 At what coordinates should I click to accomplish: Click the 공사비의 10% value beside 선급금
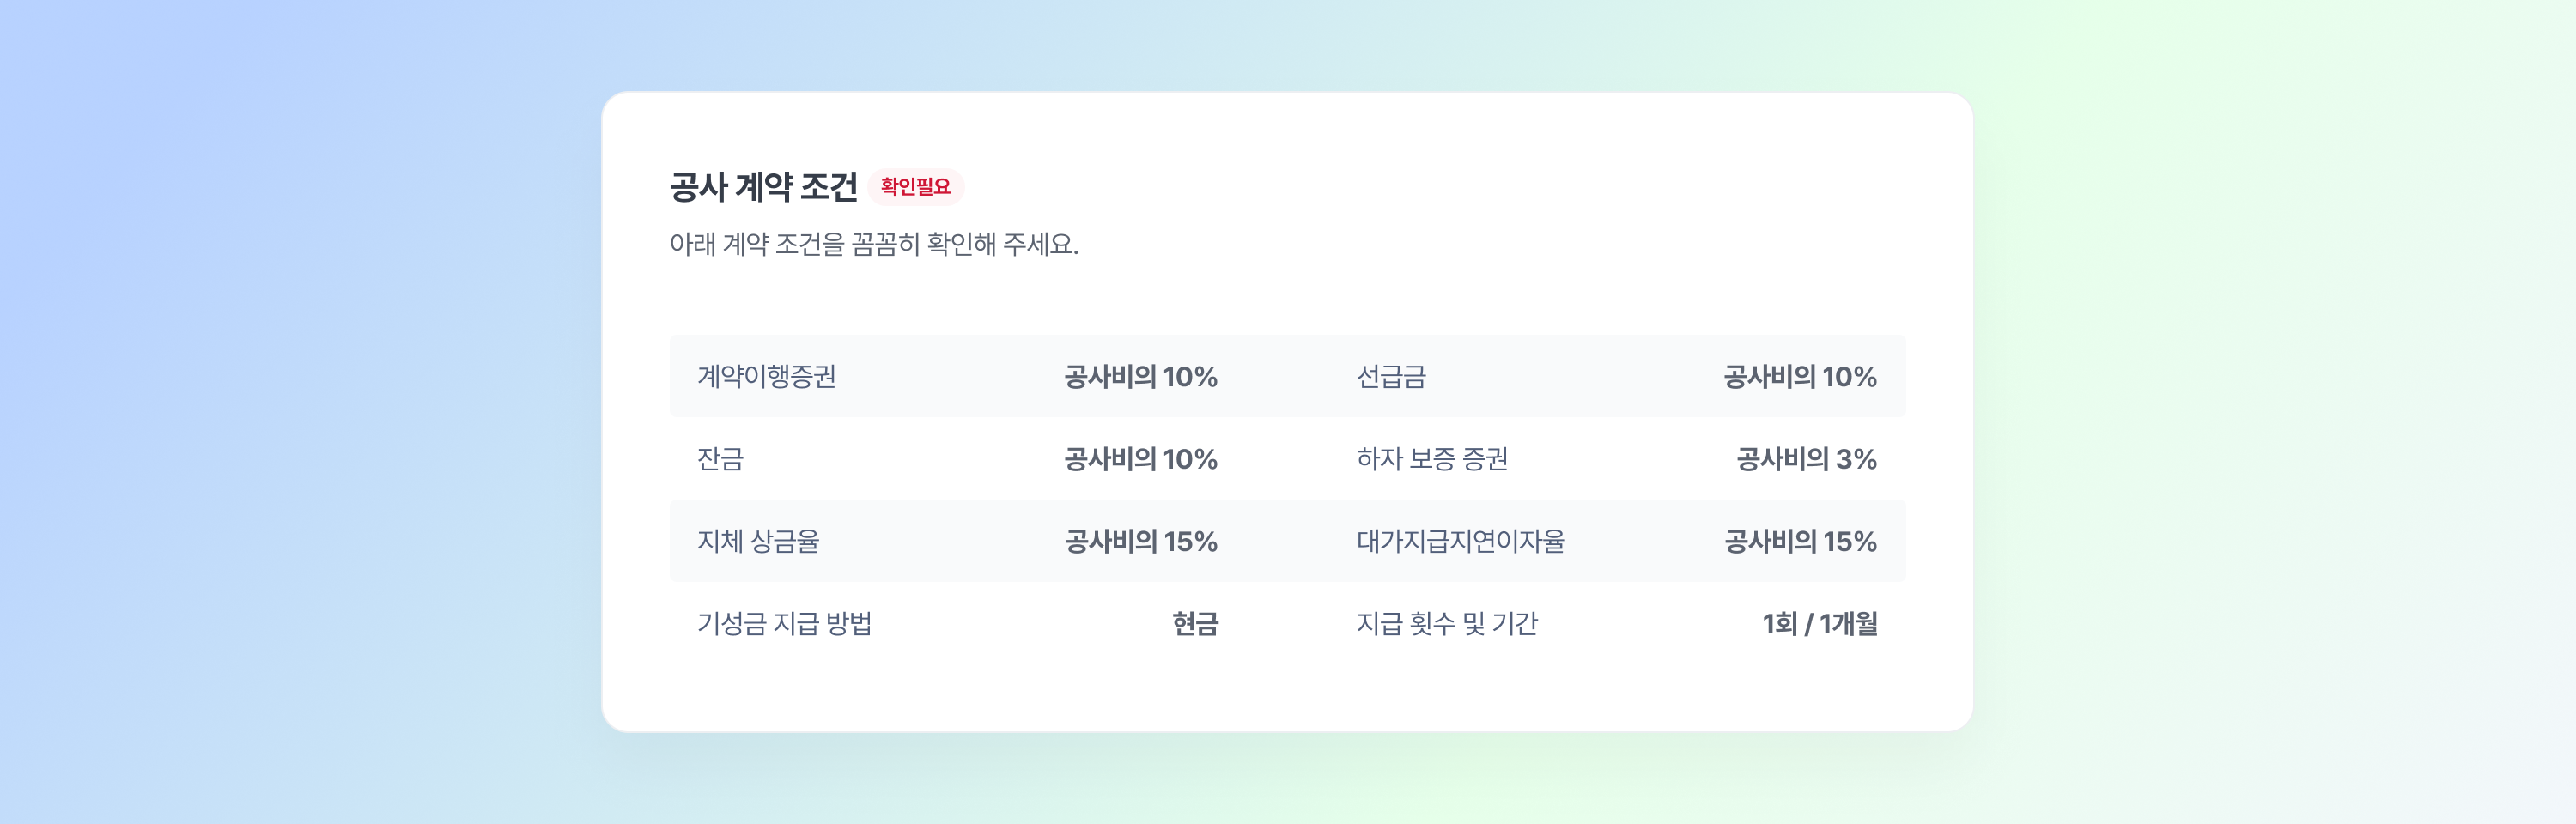[x=1799, y=377]
